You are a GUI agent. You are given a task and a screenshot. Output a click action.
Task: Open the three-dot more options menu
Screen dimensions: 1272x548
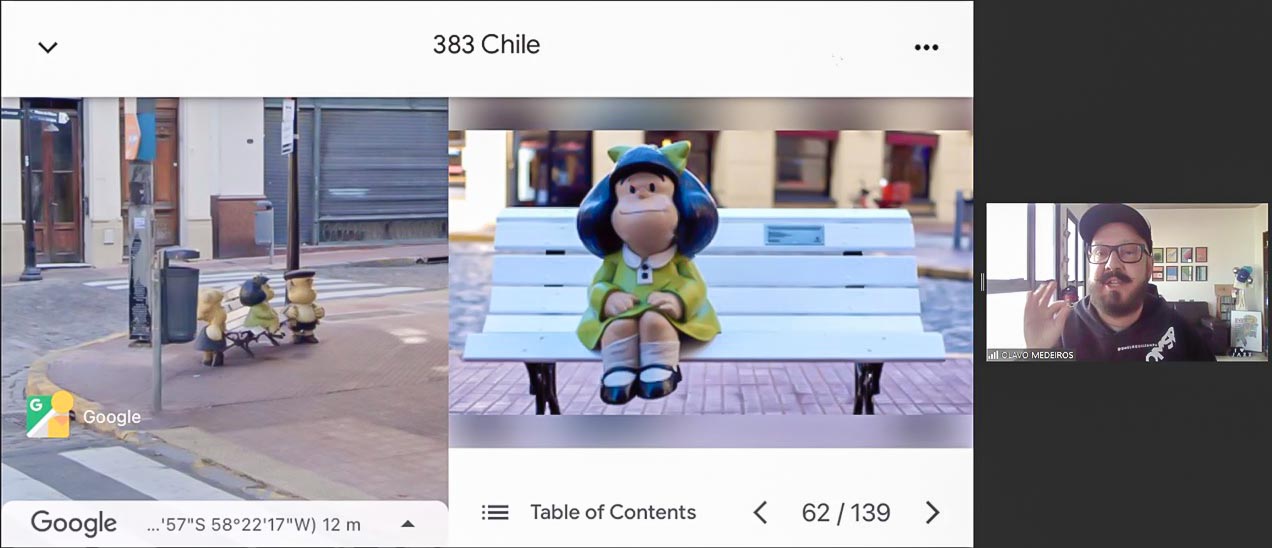tap(926, 47)
